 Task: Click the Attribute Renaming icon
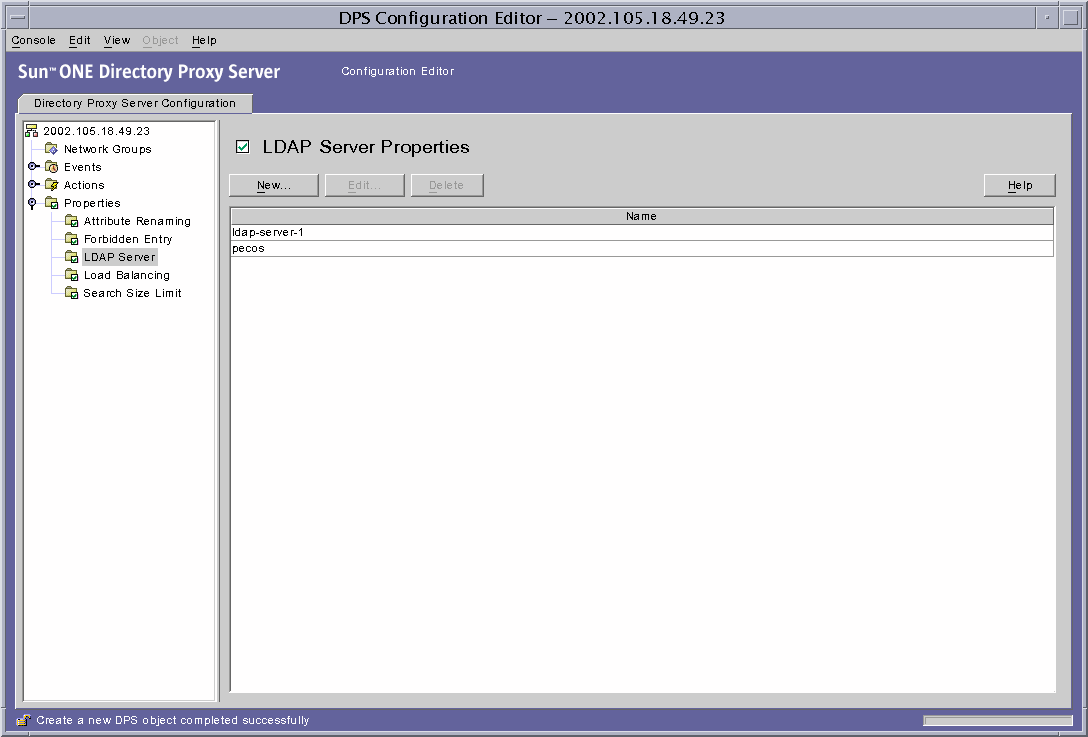[x=70, y=220]
